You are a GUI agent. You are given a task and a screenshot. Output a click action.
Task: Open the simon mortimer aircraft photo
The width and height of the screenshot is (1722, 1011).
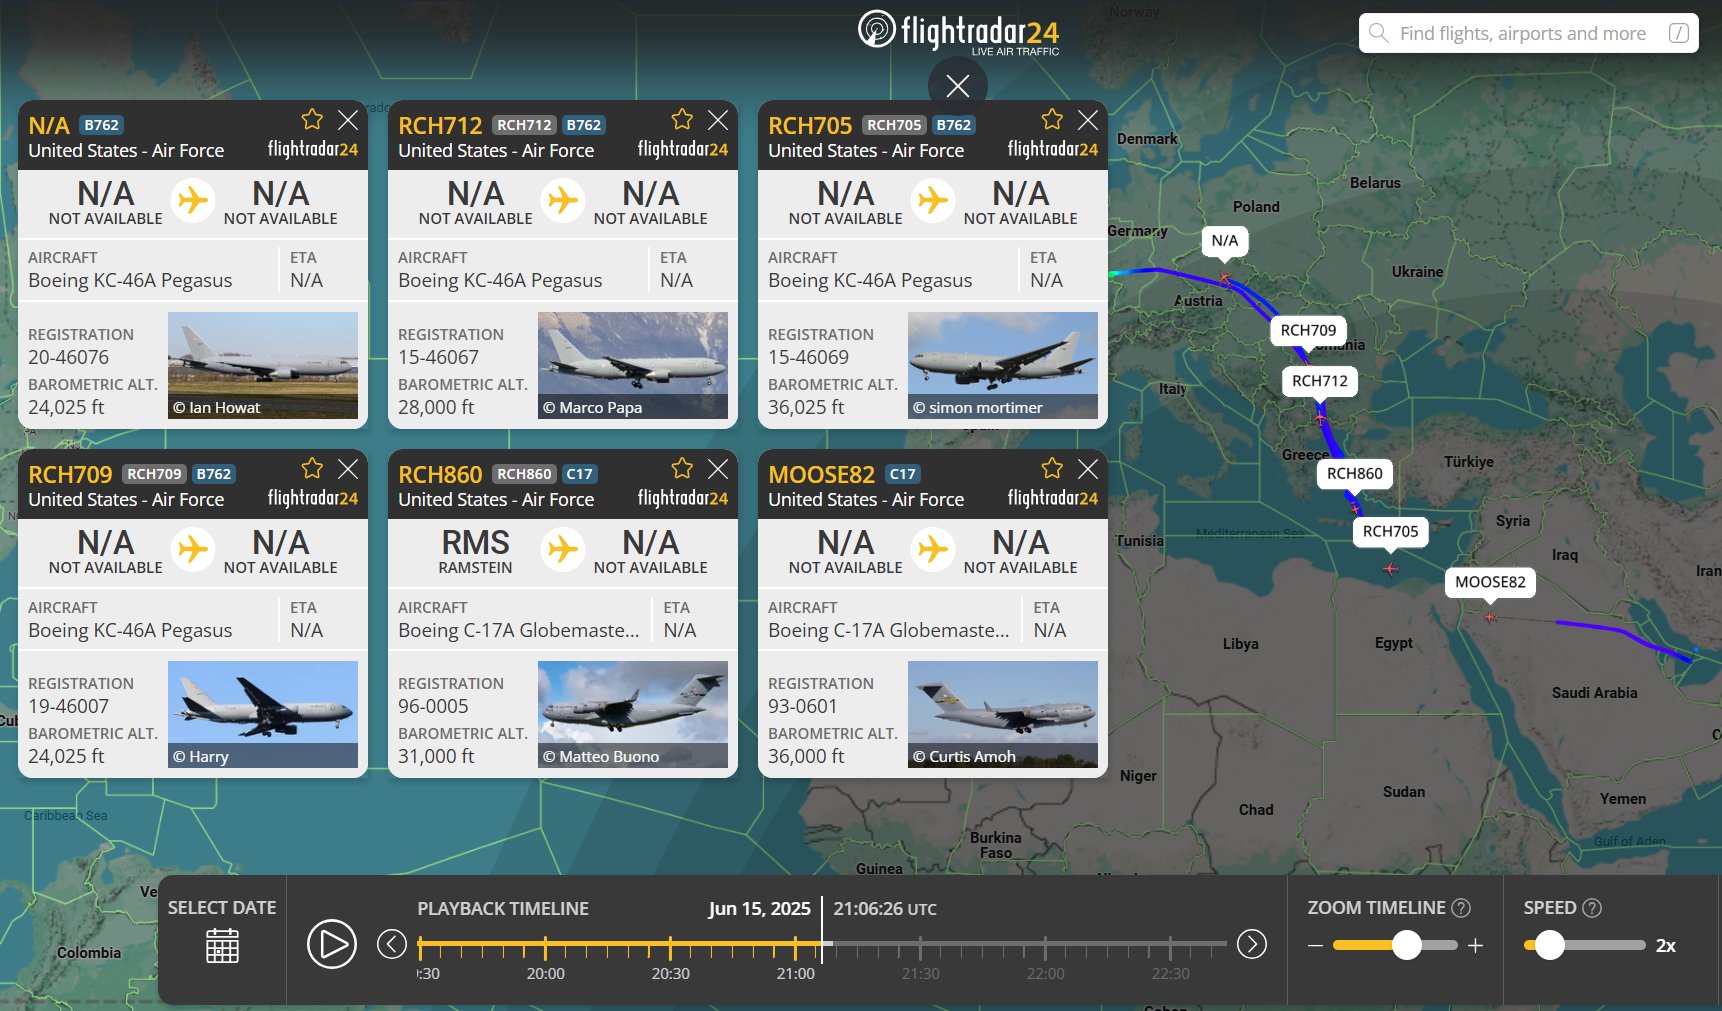pos(1003,365)
